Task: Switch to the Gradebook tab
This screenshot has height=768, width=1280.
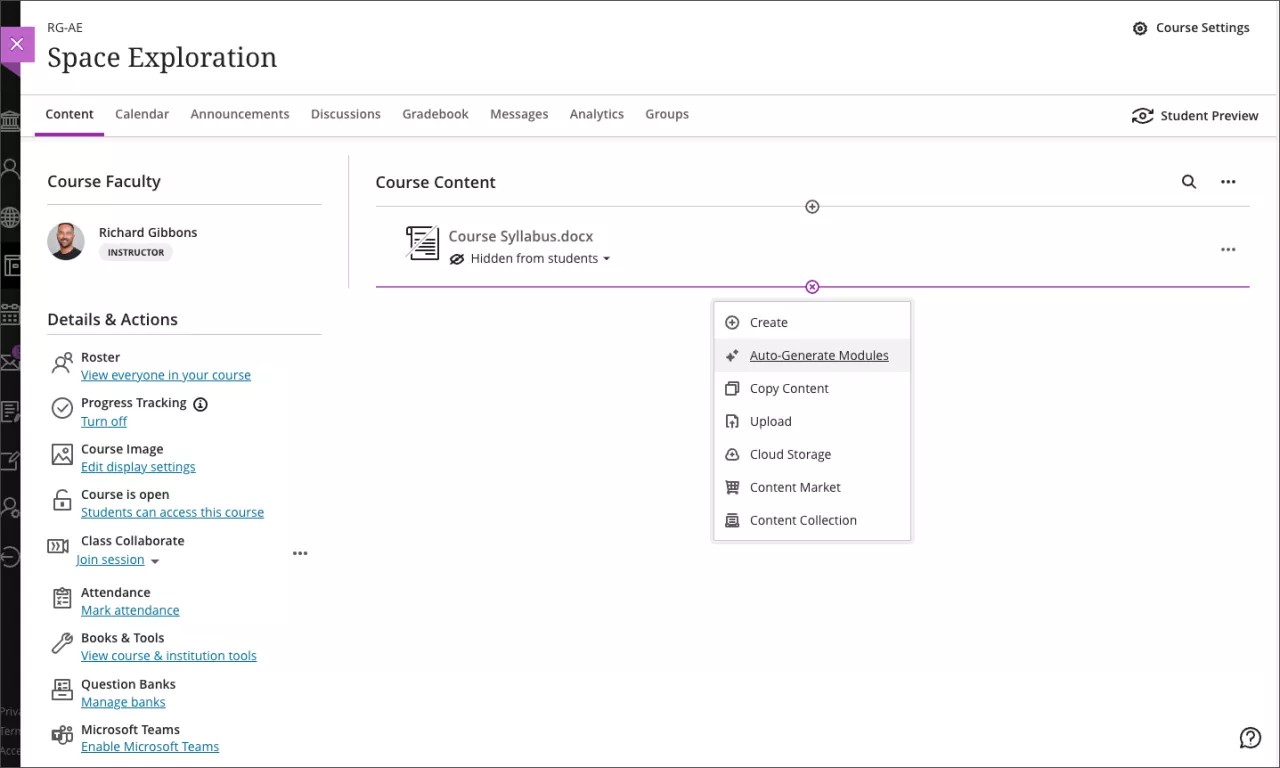Action: [435, 113]
